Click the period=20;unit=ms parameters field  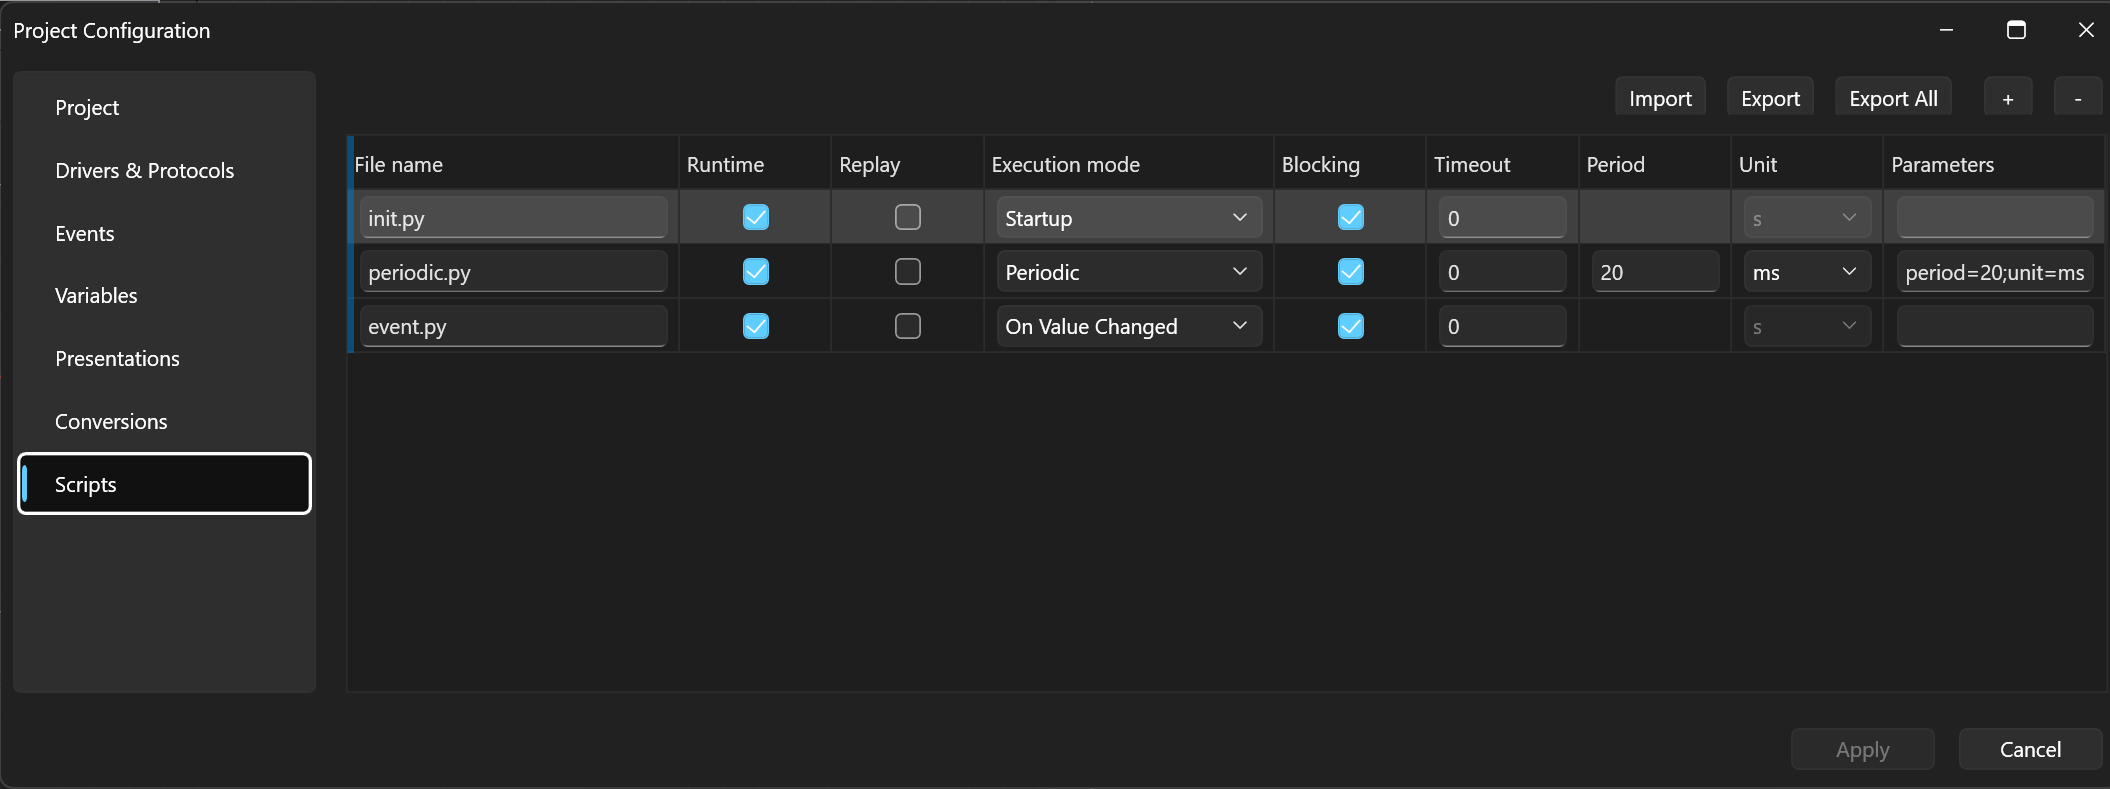click(x=1995, y=272)
